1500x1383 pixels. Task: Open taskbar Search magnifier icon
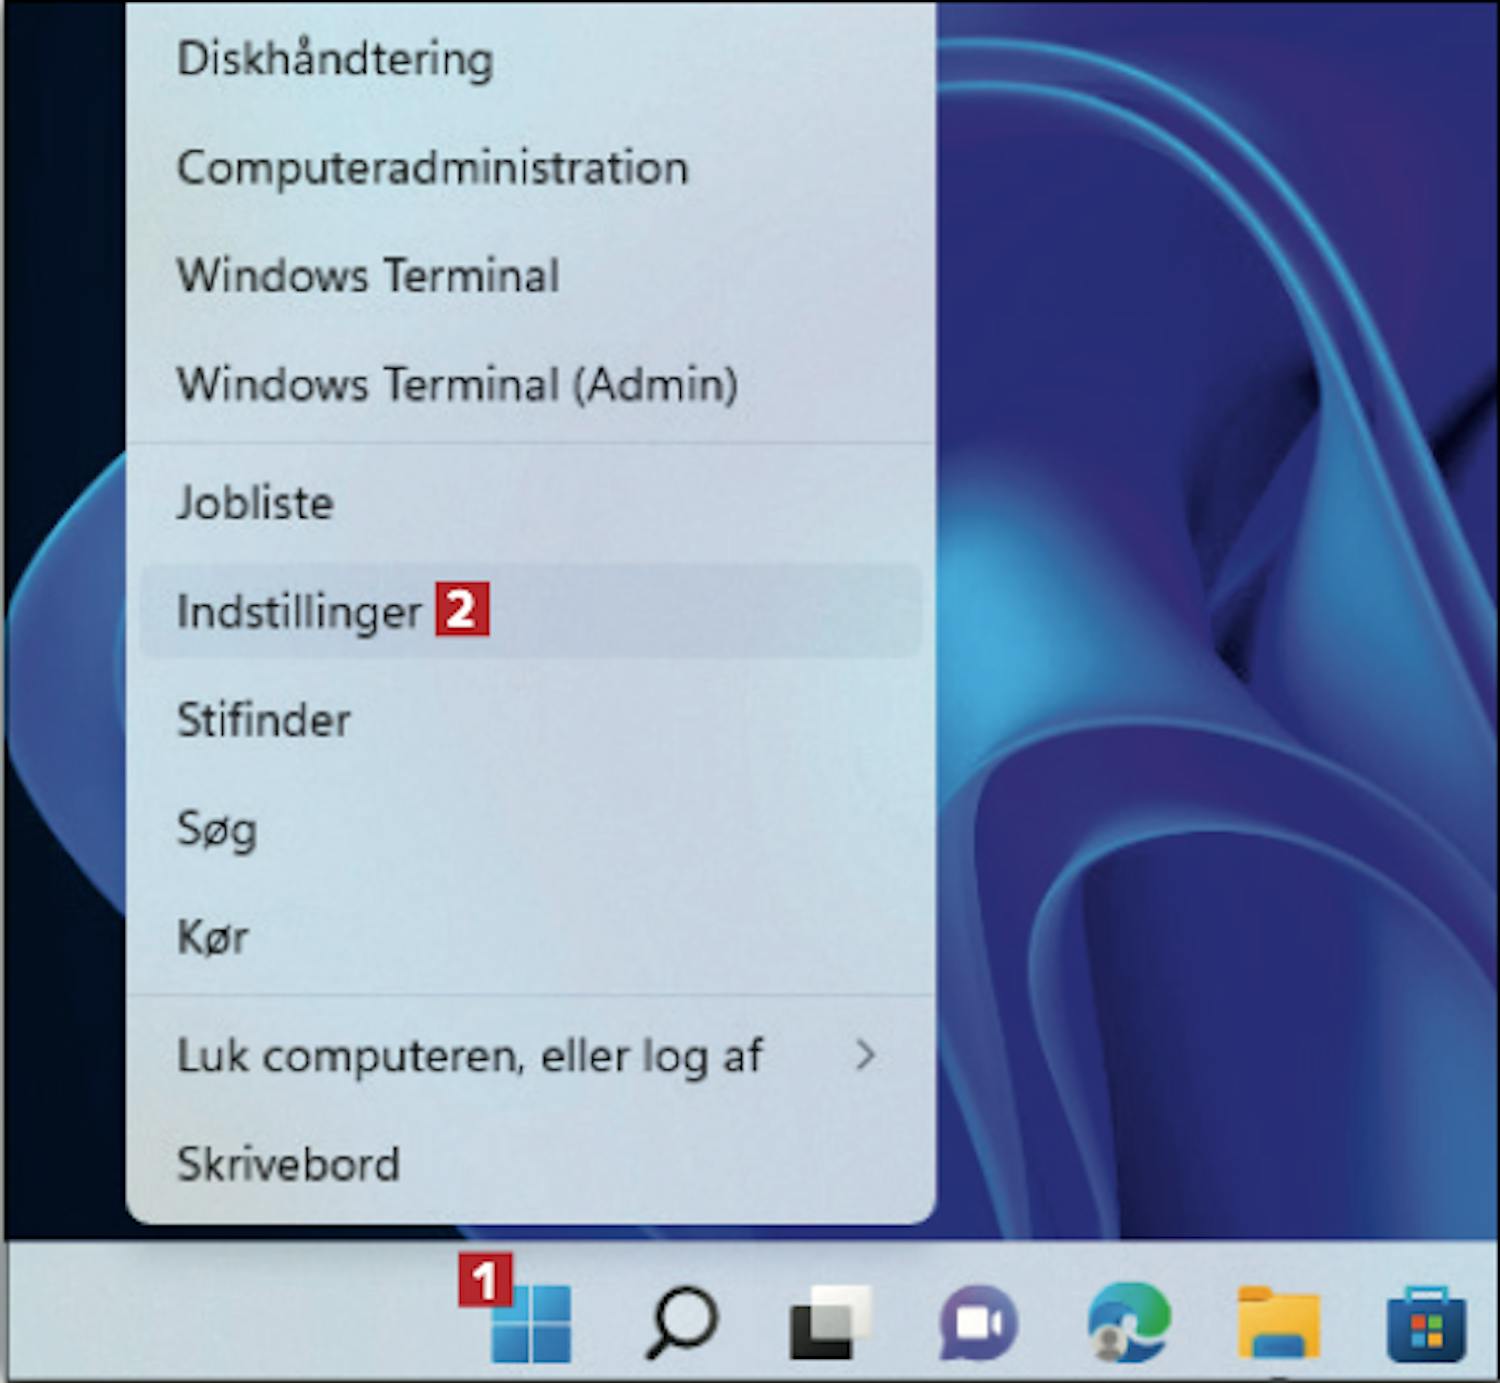pyautogui.click(x=681, y=1323)
